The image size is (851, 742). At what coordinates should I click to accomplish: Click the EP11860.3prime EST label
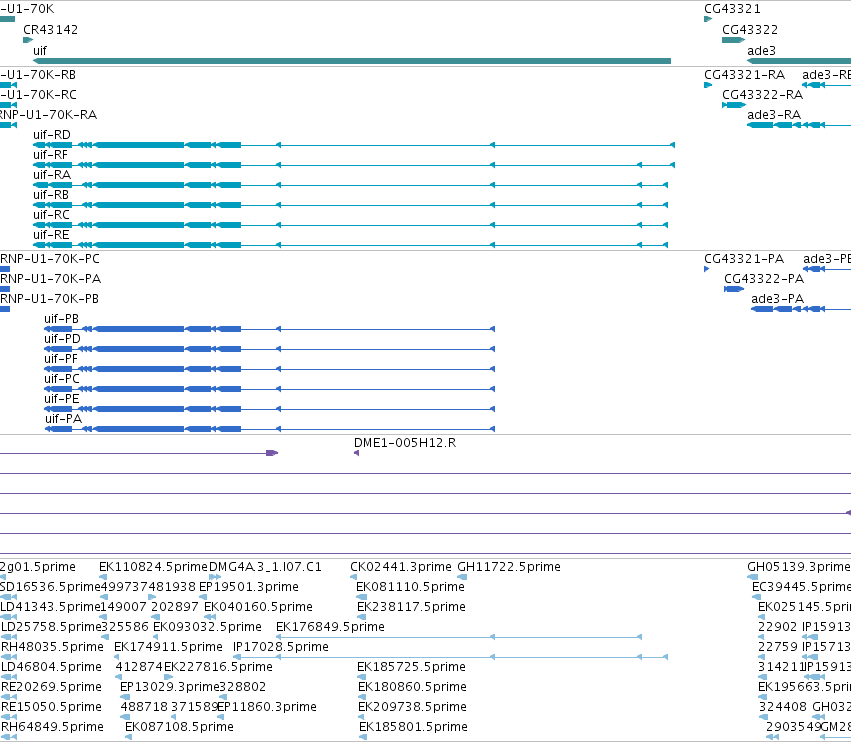[x=267, y=707]
